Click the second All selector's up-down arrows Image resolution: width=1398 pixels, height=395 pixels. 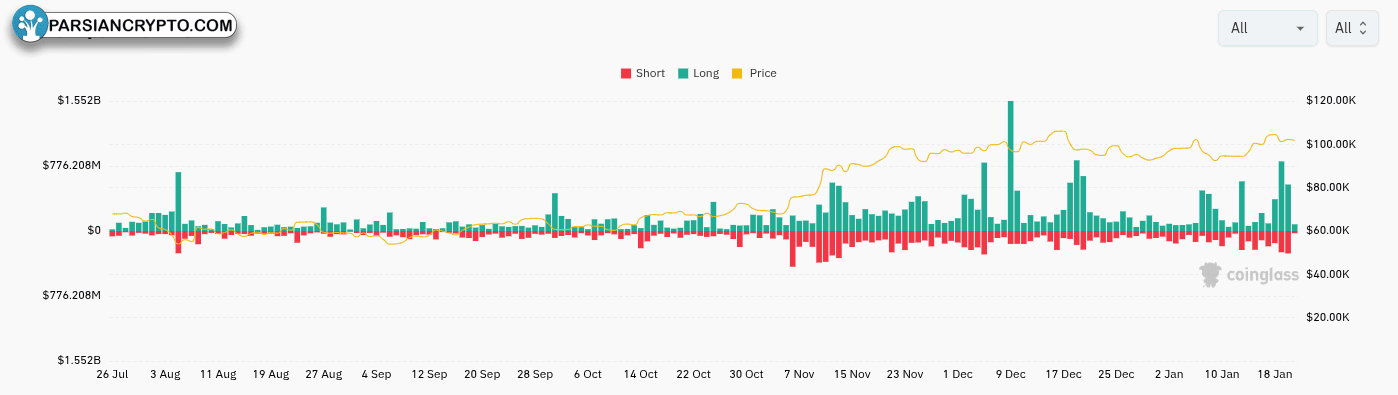pos(1362,28)
